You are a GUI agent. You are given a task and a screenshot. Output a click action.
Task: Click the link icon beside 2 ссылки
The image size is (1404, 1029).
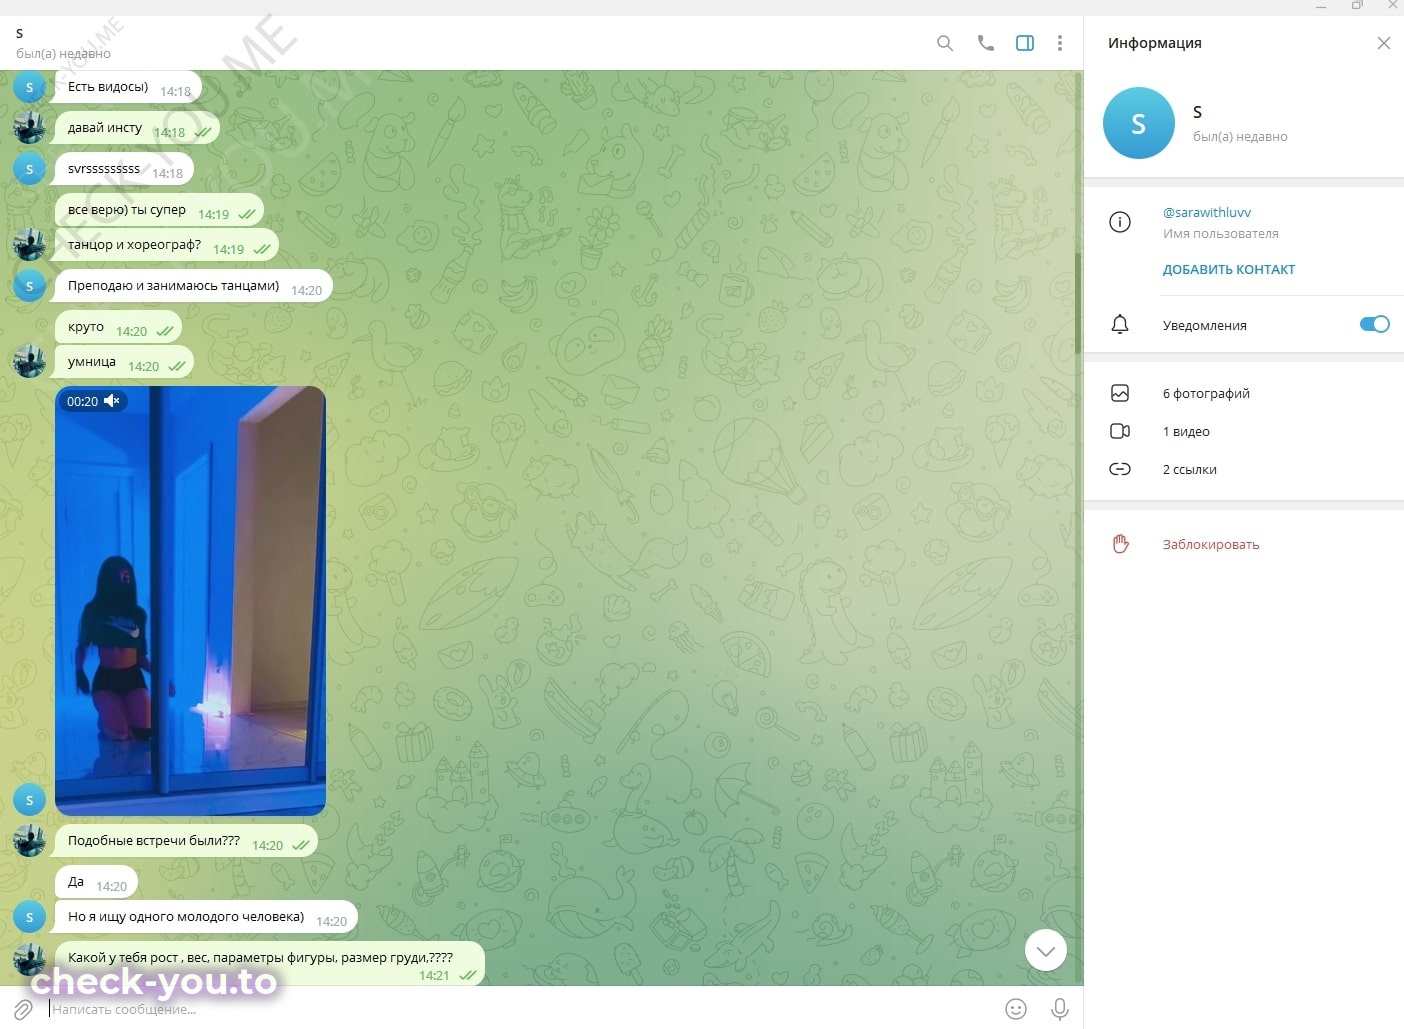click(x=1120, y=469)
